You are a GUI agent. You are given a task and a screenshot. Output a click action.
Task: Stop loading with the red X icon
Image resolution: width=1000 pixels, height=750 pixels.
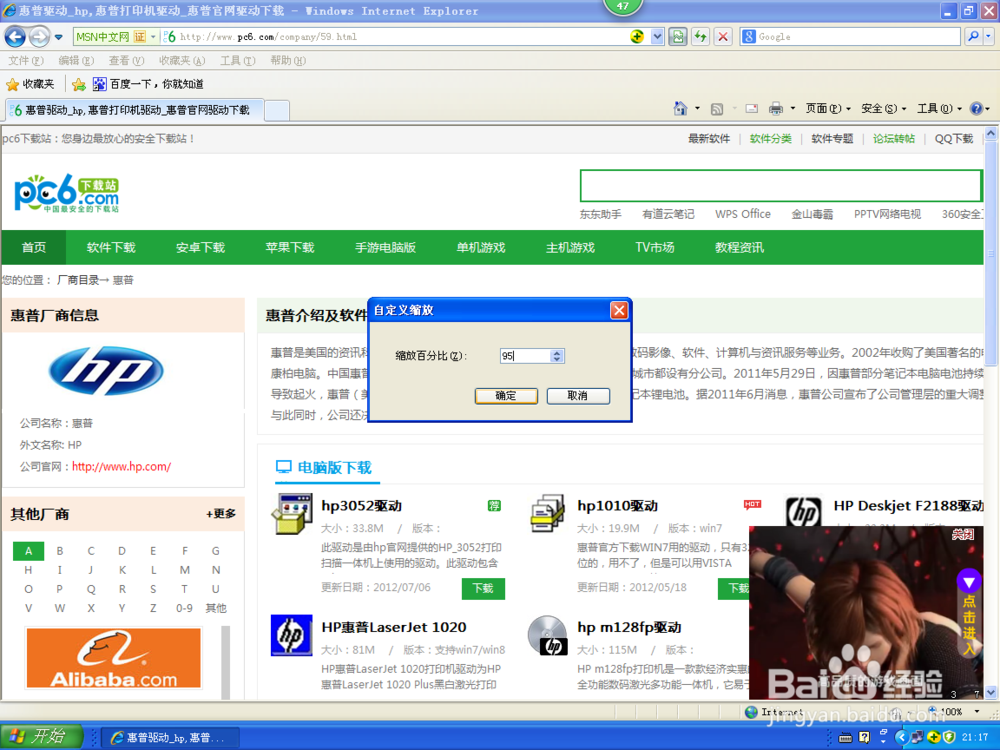[723, 37]
